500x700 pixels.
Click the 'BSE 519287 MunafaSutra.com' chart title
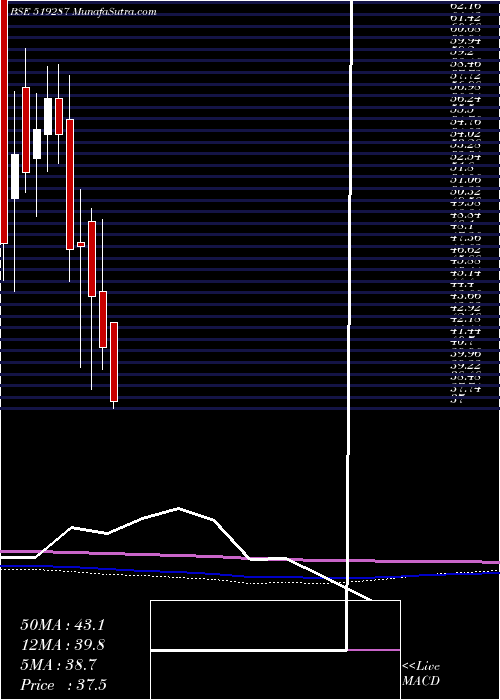point(83,12)
